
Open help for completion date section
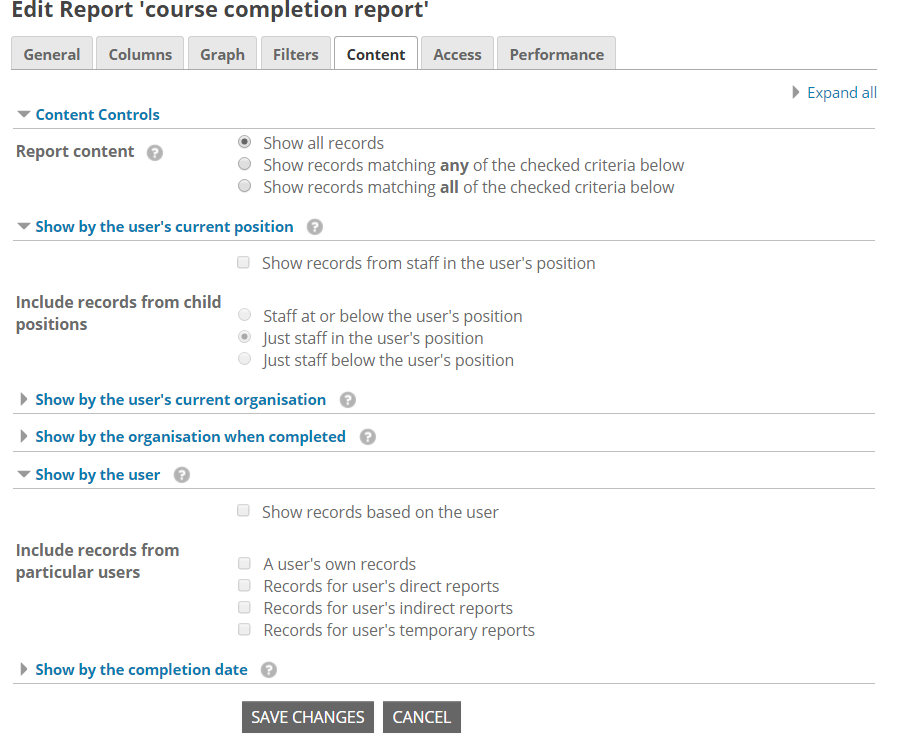coord(269,670)
